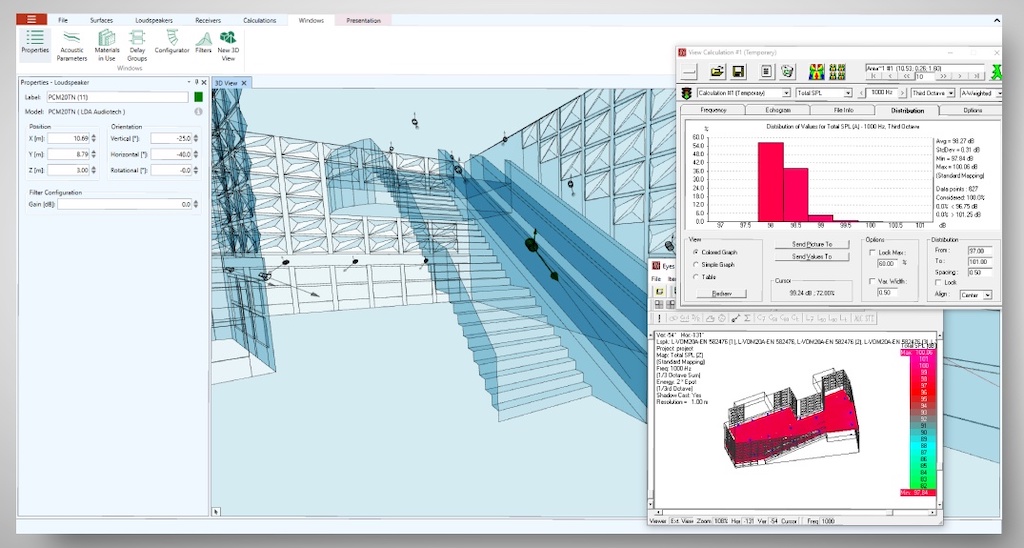This screenshot has height=548, width=1024.
Task: Open the Acoustic Parameters window
Action: [71, 45]
